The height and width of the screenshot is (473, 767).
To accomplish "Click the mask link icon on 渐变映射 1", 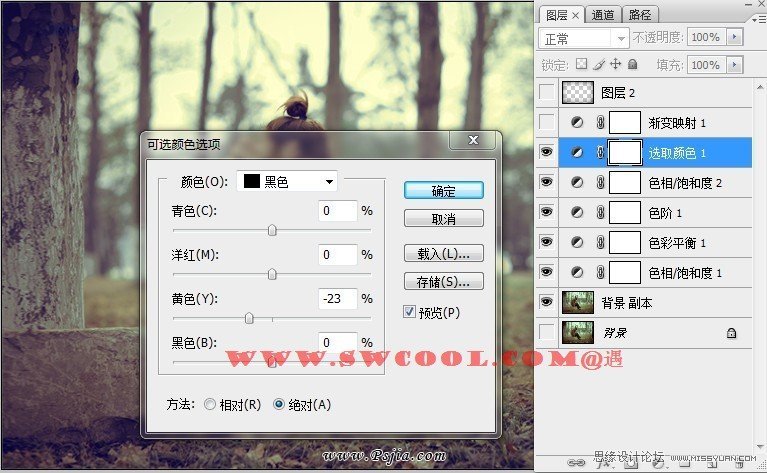I will point(600,122).
